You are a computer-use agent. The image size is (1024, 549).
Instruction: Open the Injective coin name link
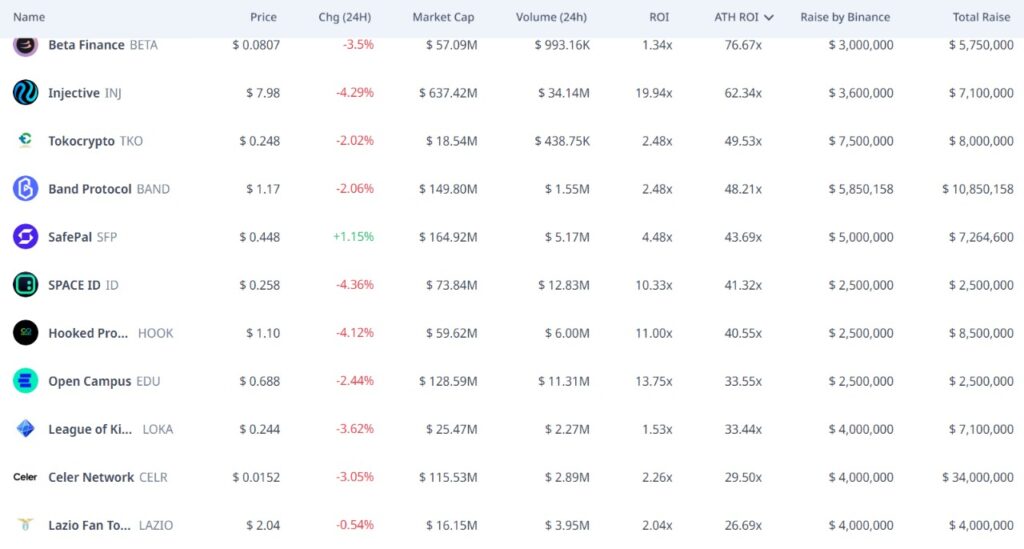pos(74,93)
